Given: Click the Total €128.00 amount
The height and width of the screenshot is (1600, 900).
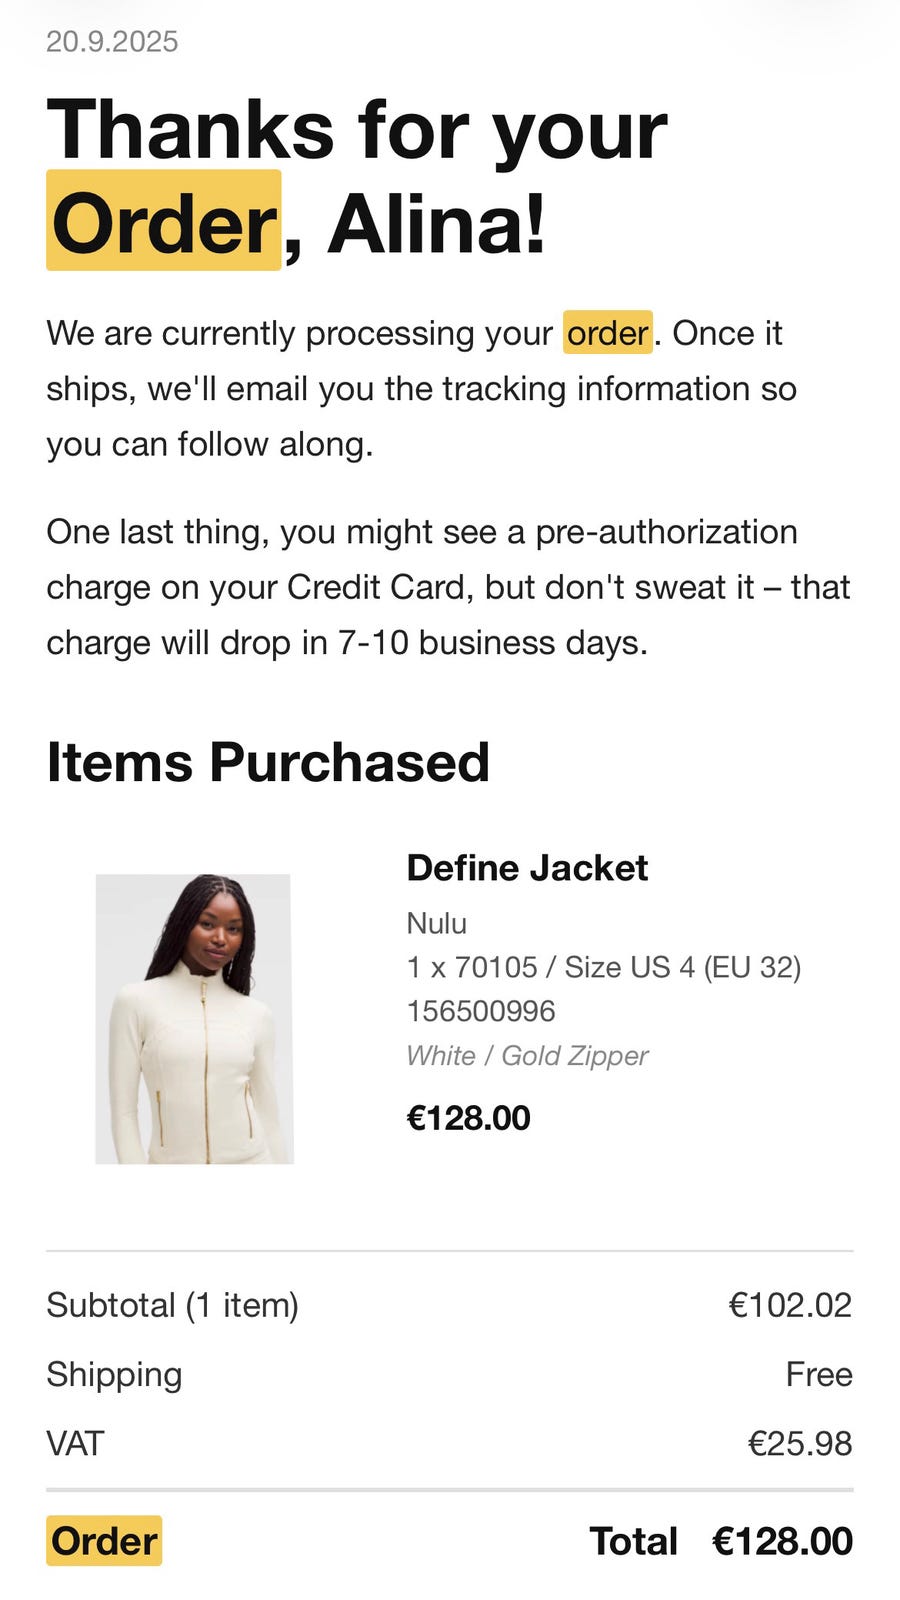Looking at the screenshot, I should tap(781, 1541).
